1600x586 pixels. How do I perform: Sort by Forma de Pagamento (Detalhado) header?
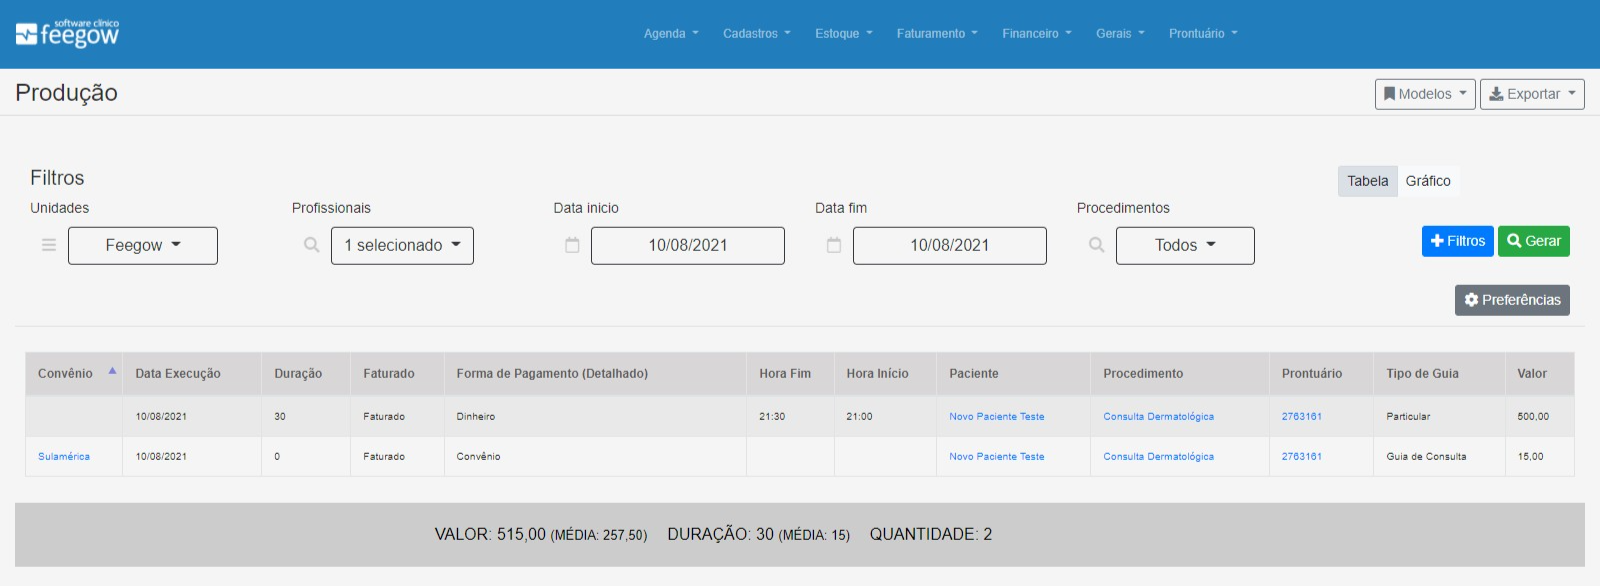[x=595, y=374]
